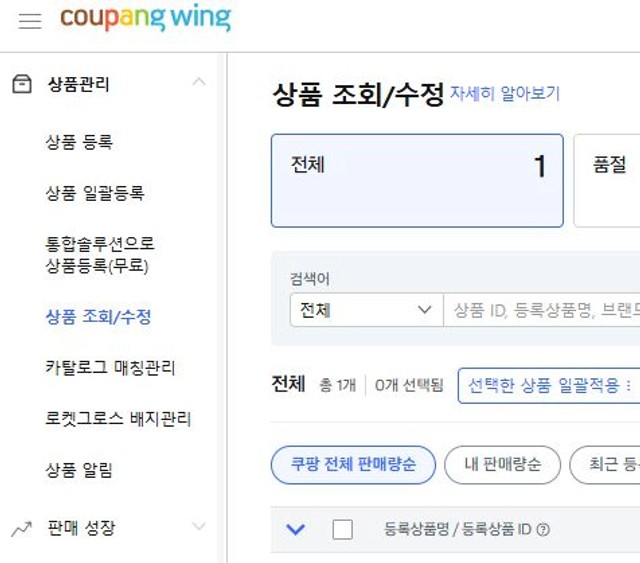Viewport: 640px width, 563px height.
Task: Open 상품 일괄등록 menu item
Action: coord(95,193)
